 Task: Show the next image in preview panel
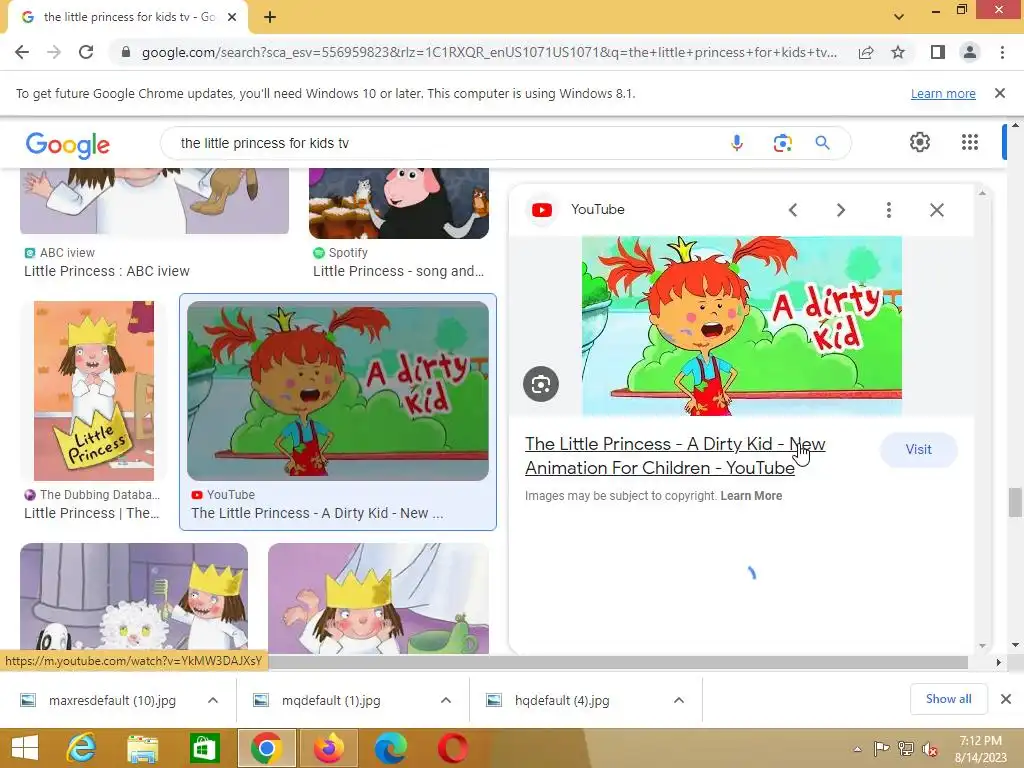pos(841,210)
